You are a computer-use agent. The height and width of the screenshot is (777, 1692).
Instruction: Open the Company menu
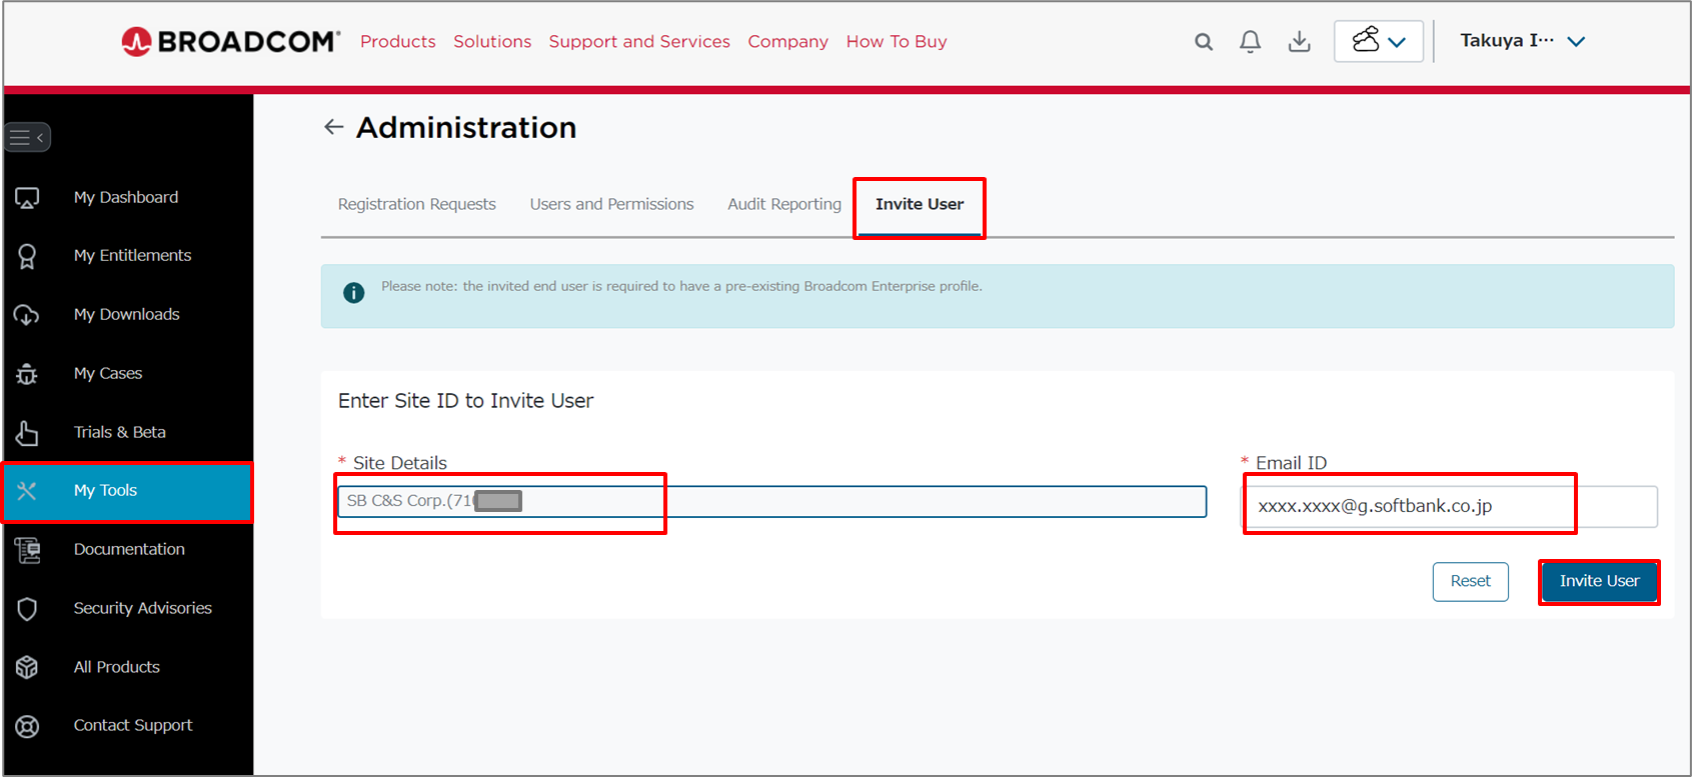tap(788, 41)
